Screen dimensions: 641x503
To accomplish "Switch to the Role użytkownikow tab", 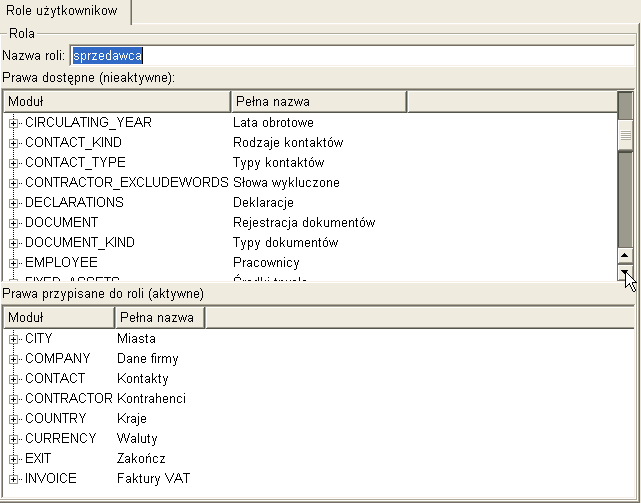I will [x=62, y=11].
